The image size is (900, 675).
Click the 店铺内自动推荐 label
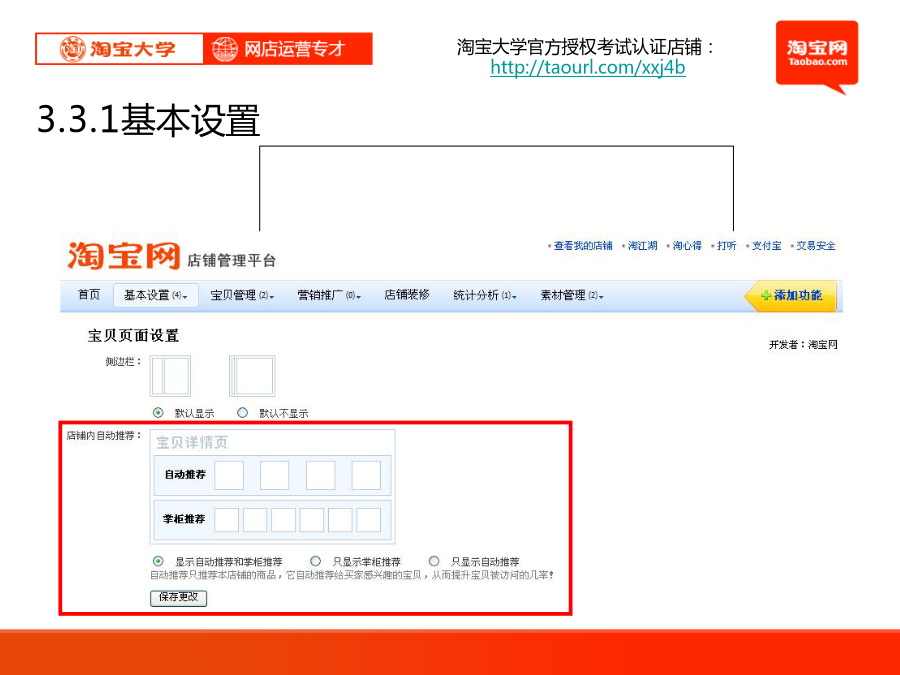(104, 436)
